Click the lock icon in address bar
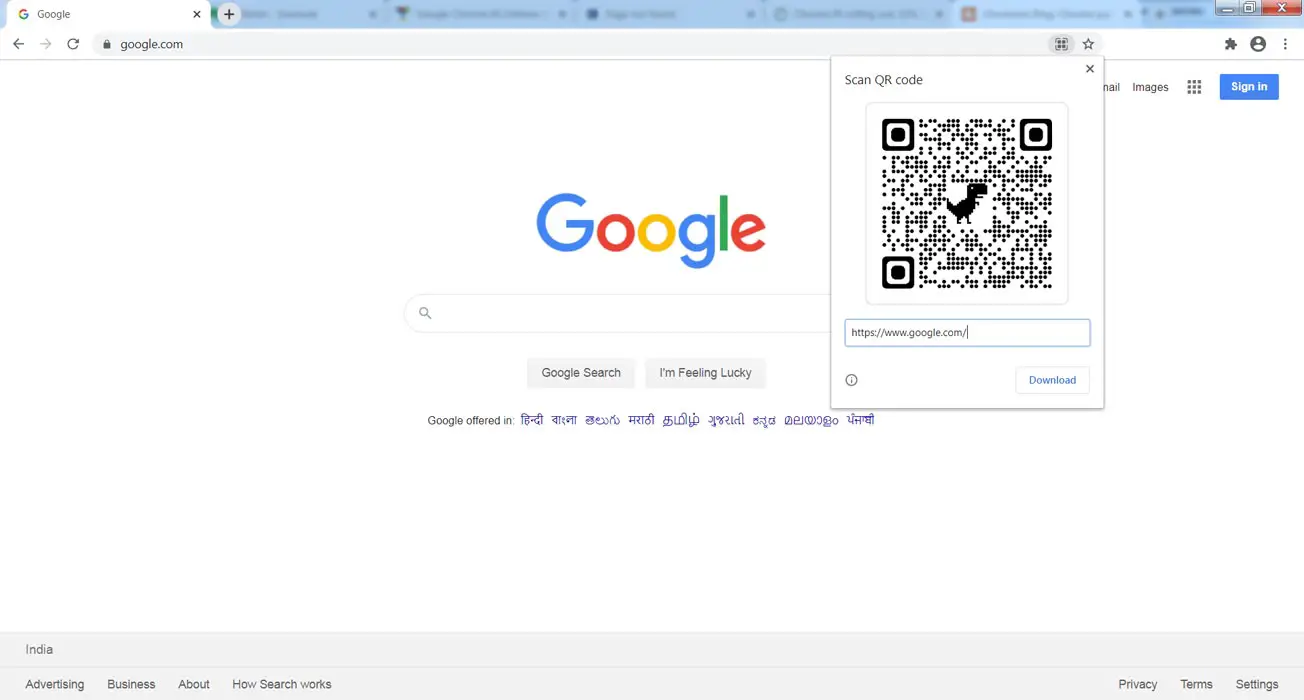This screenshot has height=700, width=1304. point(107,44)
